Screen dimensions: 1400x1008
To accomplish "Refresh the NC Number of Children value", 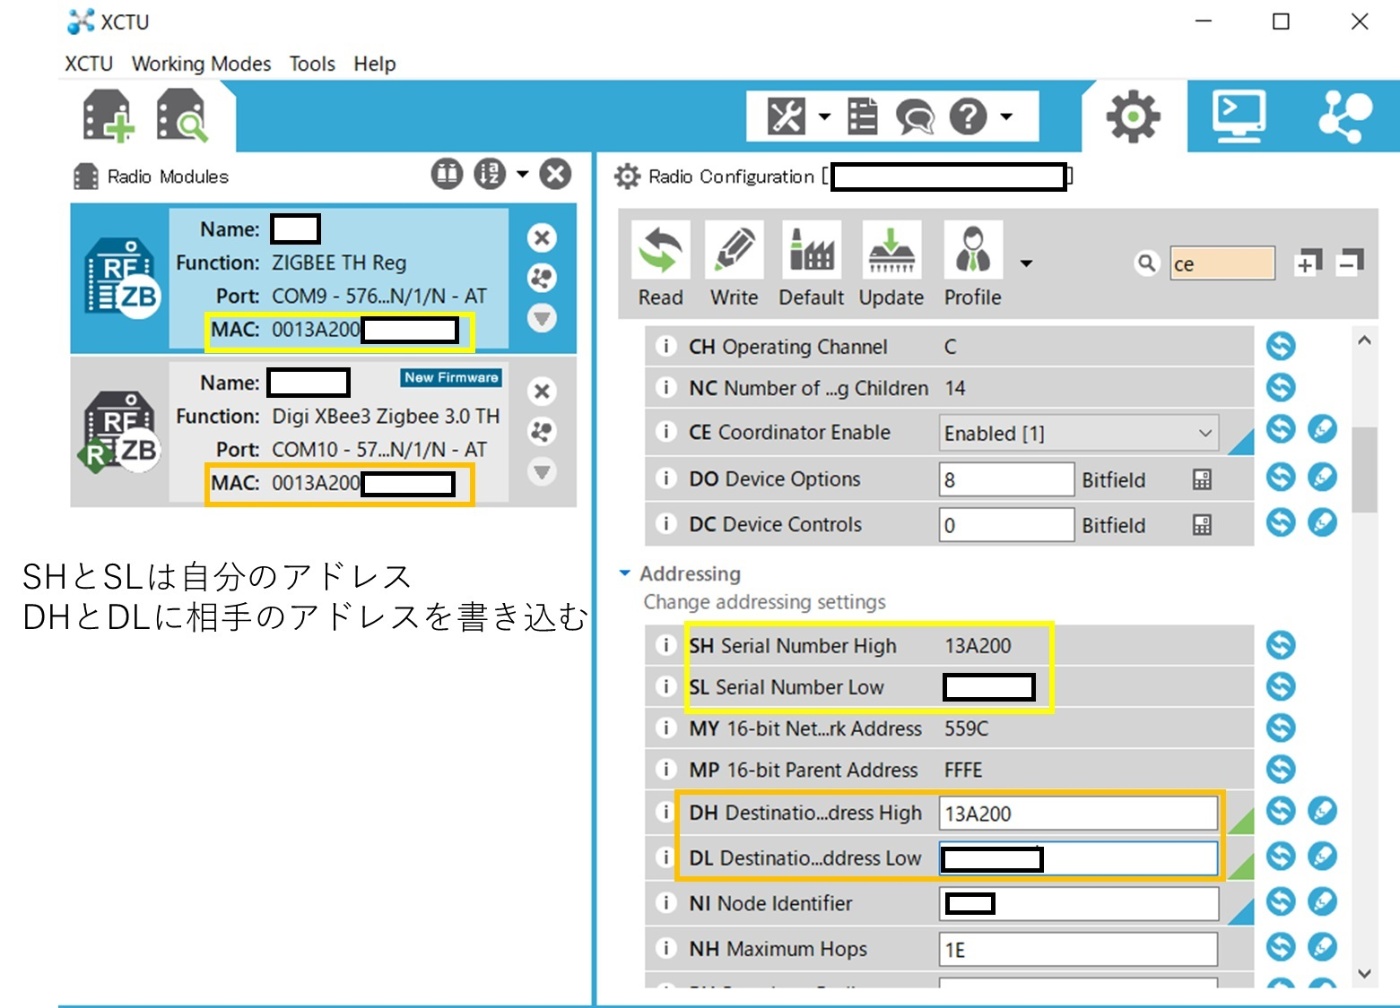I will click(1281, 387).
